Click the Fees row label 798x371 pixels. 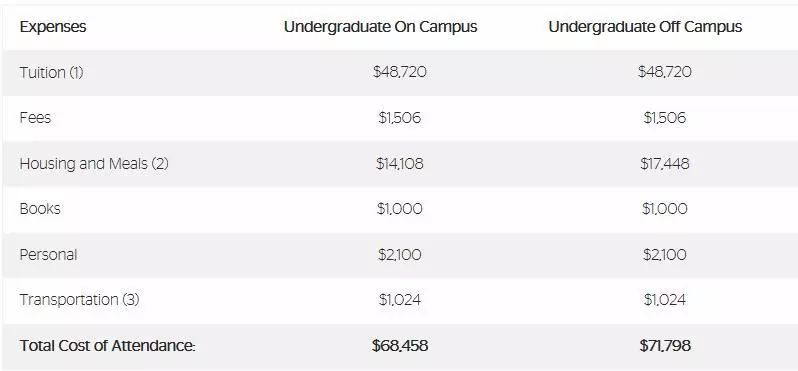35,118
